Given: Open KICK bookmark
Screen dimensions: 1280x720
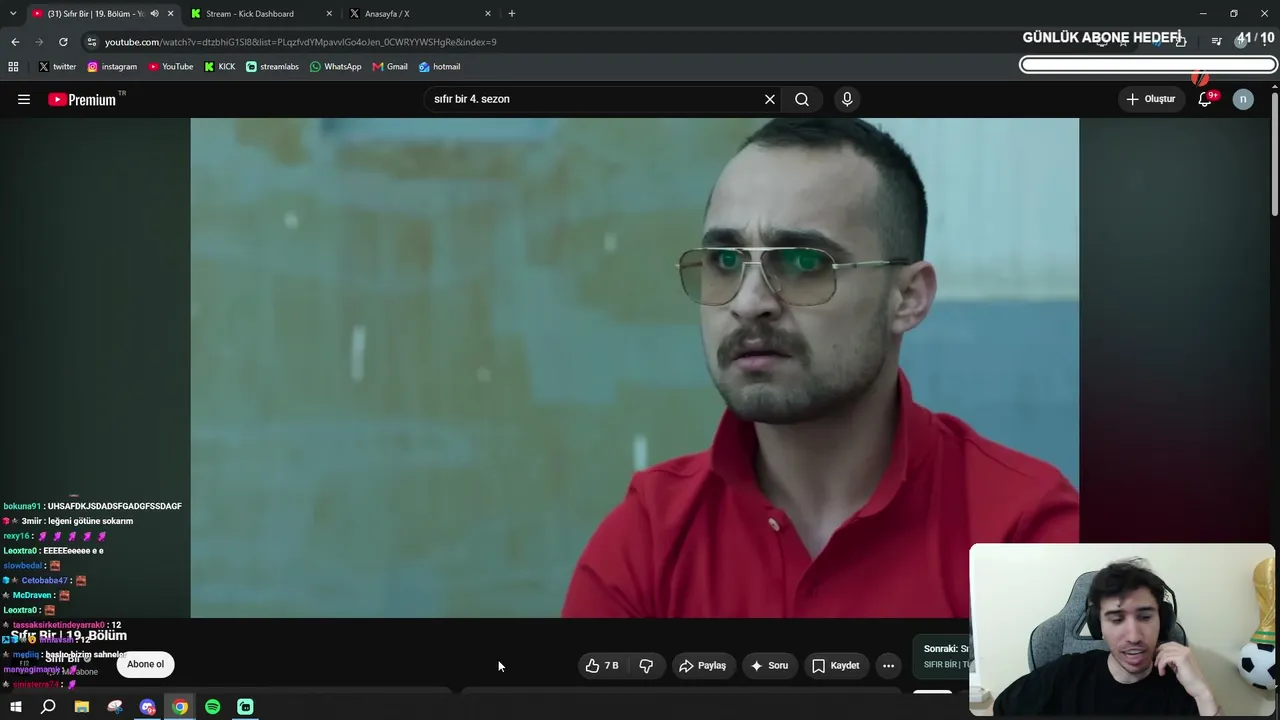Looking at the screenshot, I should click(x=220, y=67).
